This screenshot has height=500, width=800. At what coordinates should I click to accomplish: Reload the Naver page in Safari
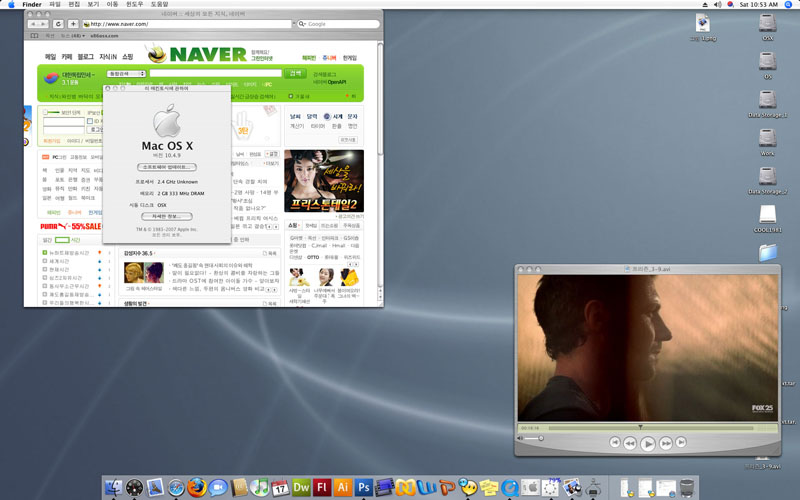(58, 24)
